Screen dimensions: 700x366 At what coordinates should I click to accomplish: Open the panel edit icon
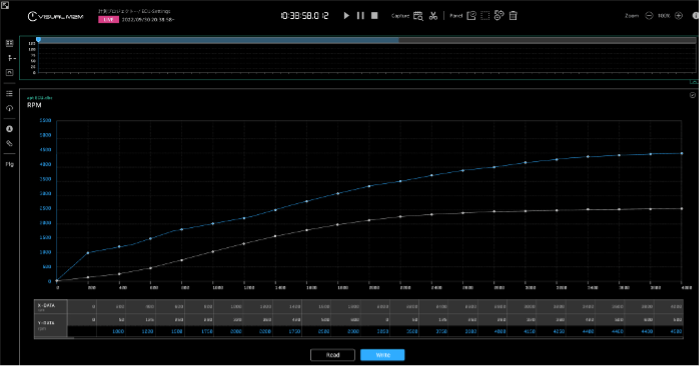coord(471,16)
